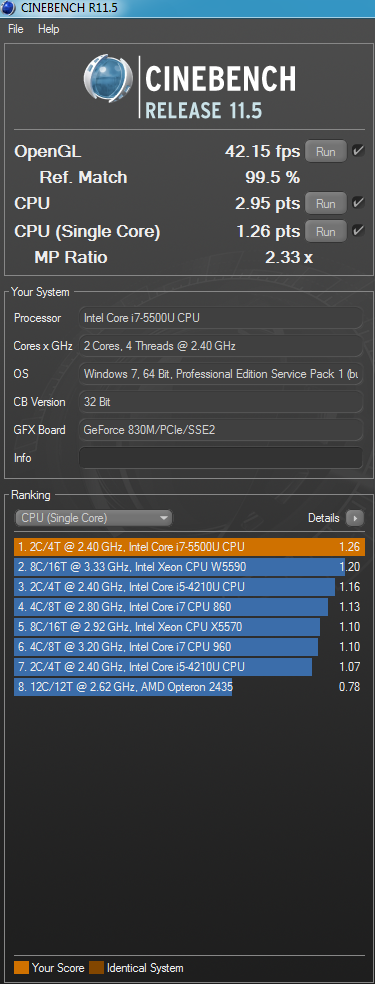Run the CPU (Single Core) benchmark
Screen dimensions: 375x984
click(x=325, y=232)
